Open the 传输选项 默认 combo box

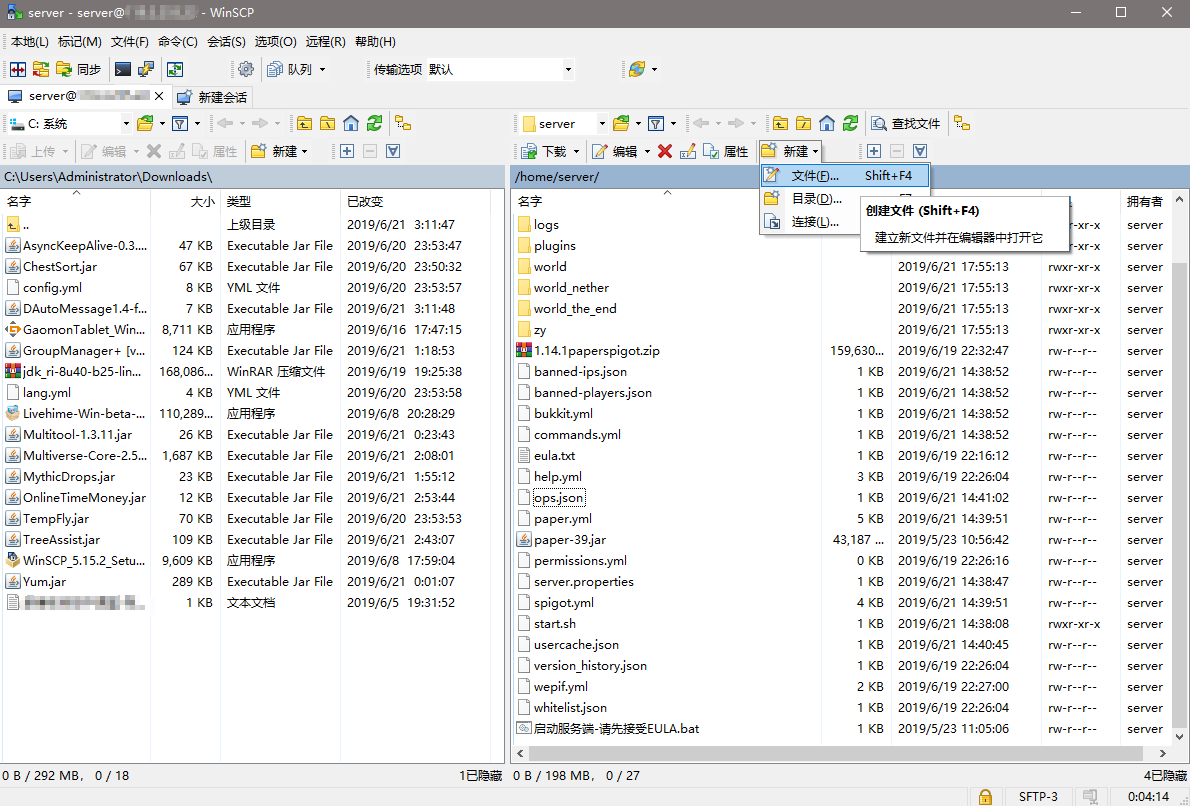501,69
